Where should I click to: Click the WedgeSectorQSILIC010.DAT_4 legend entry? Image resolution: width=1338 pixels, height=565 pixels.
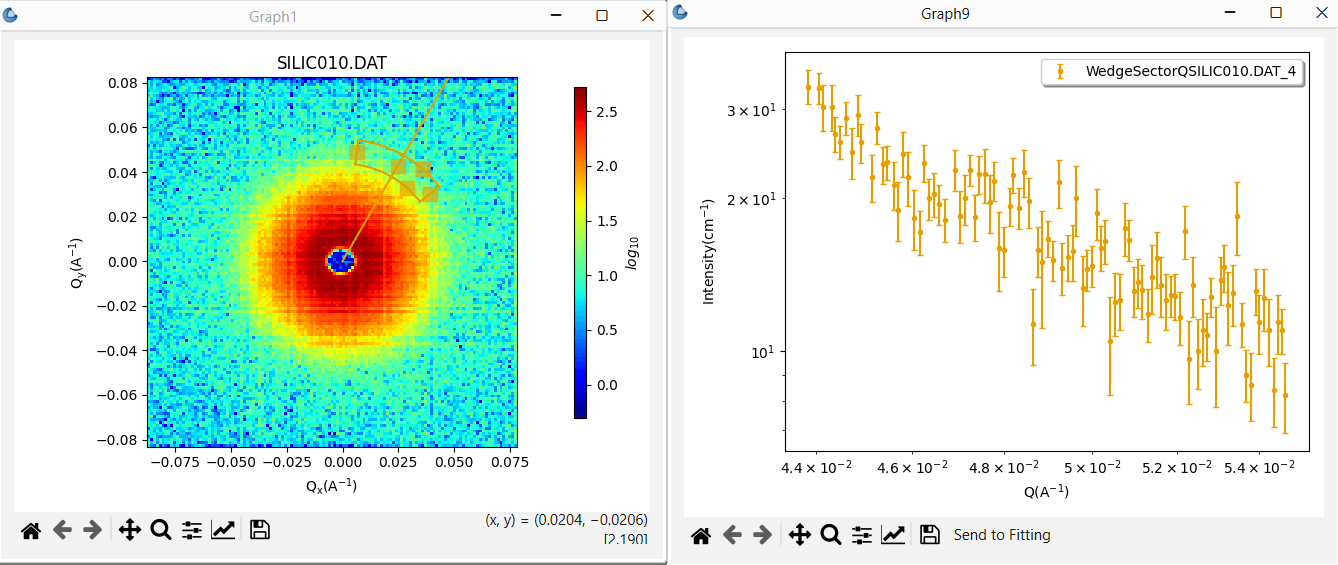click(1172, 71)
